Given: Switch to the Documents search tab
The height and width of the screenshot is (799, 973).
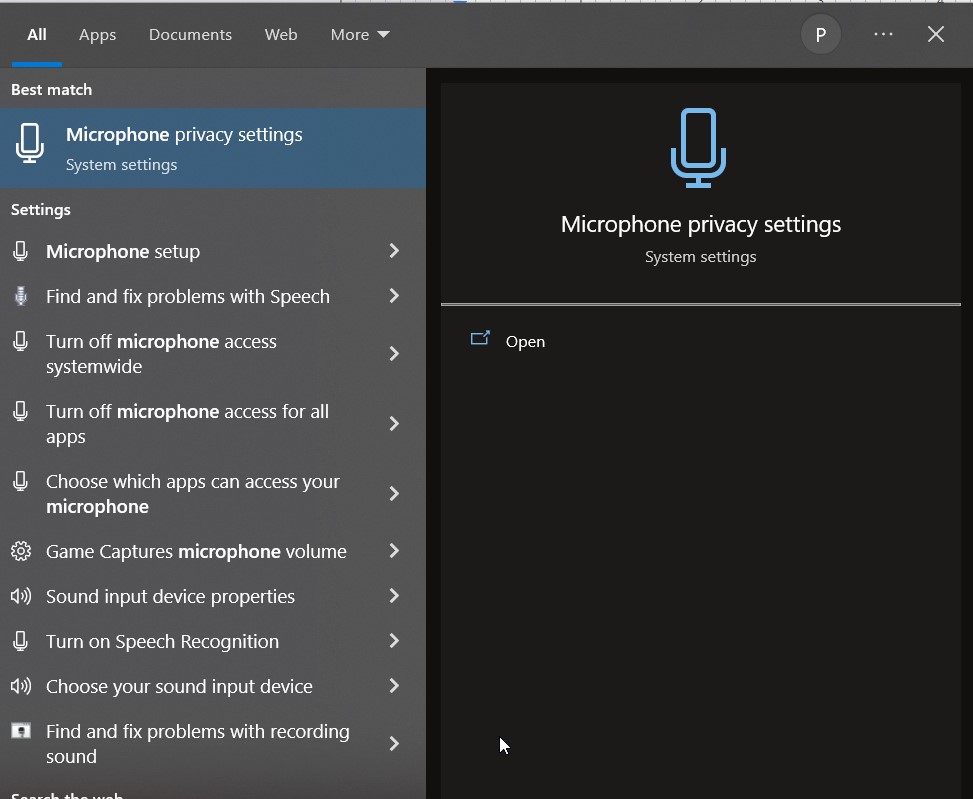Looking at the screenshot, I should [189, 34].
